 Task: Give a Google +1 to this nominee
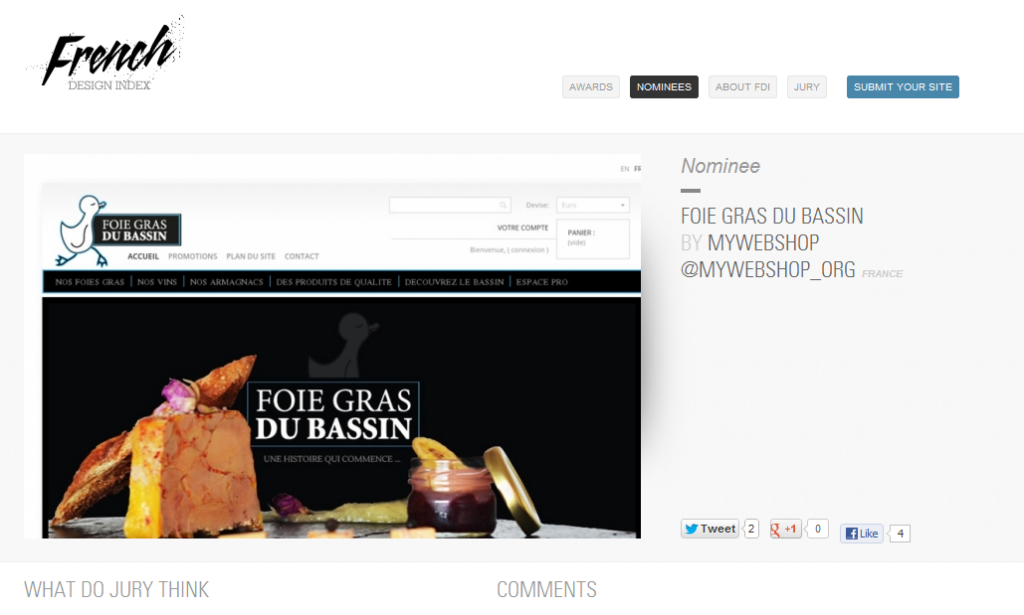tap(787, 528)
